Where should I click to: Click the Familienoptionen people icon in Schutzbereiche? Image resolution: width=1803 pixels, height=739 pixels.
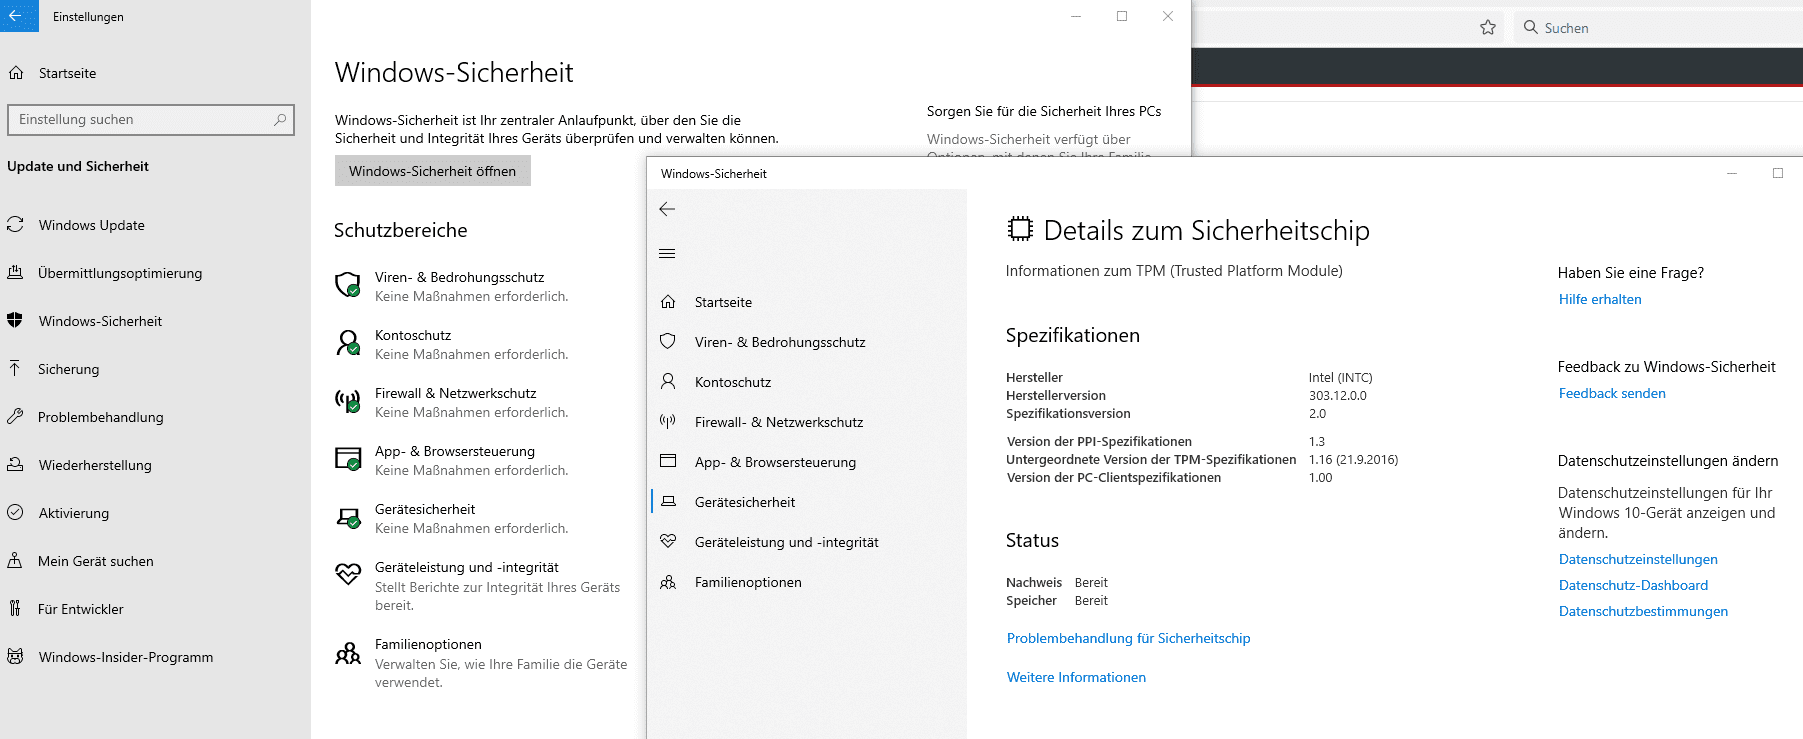coord(348,654)
